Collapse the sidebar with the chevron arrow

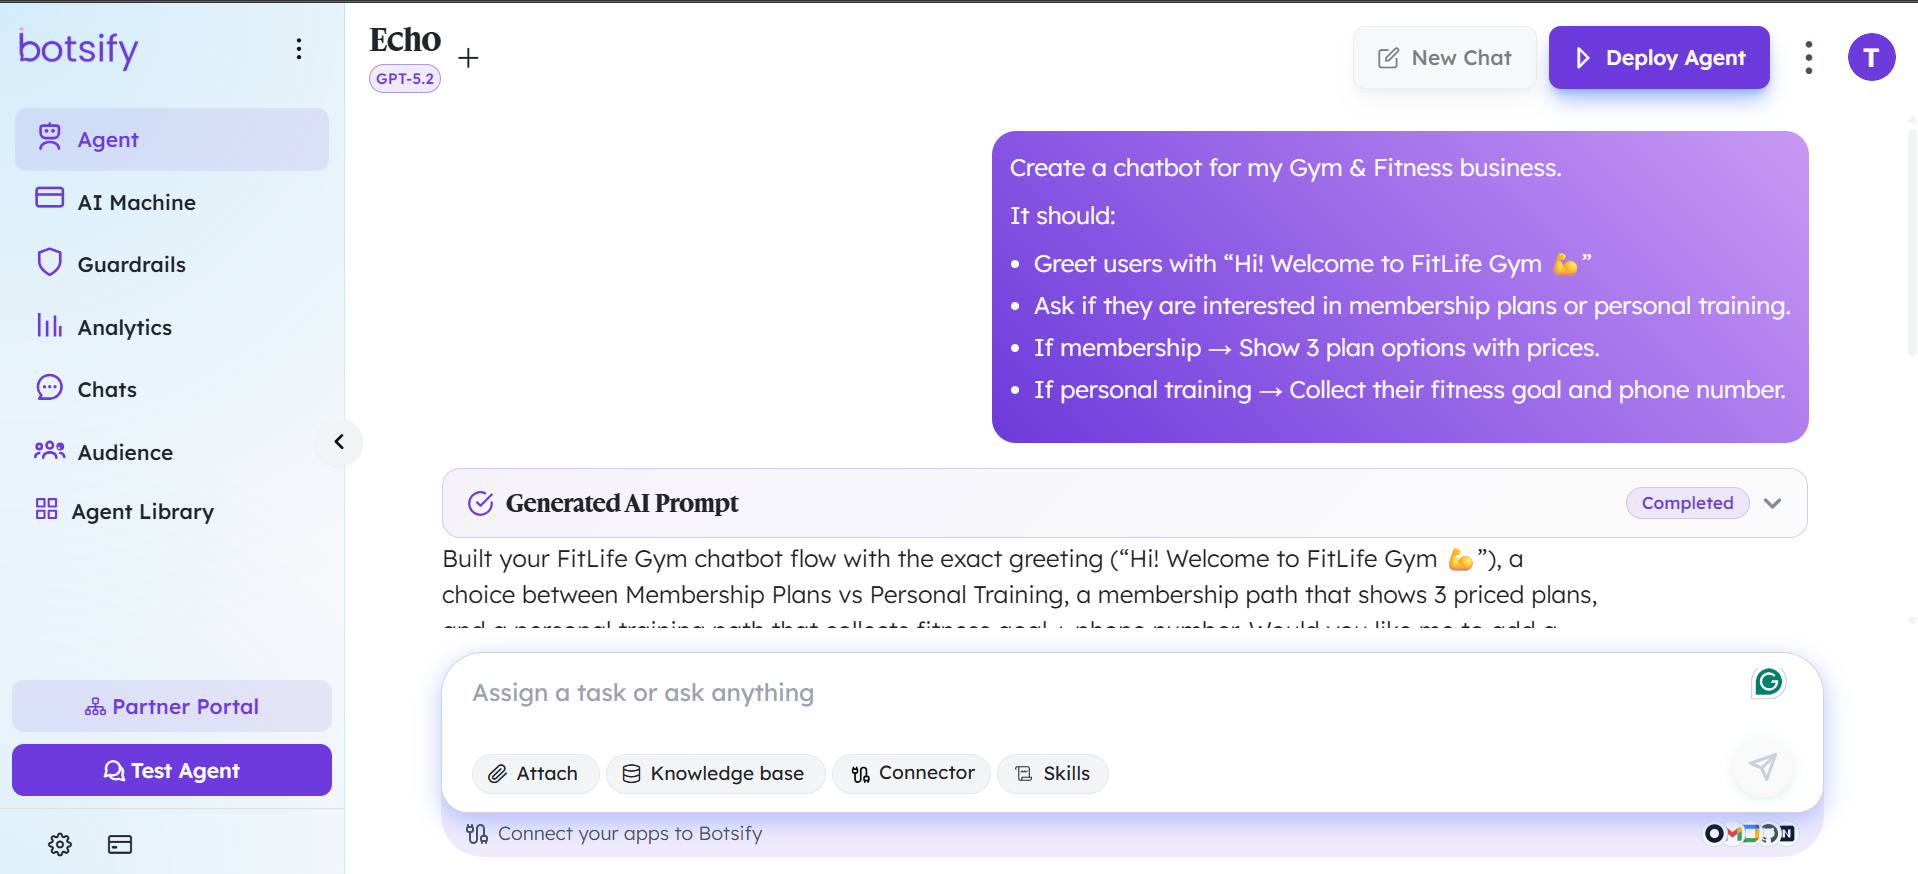point(339,442)
